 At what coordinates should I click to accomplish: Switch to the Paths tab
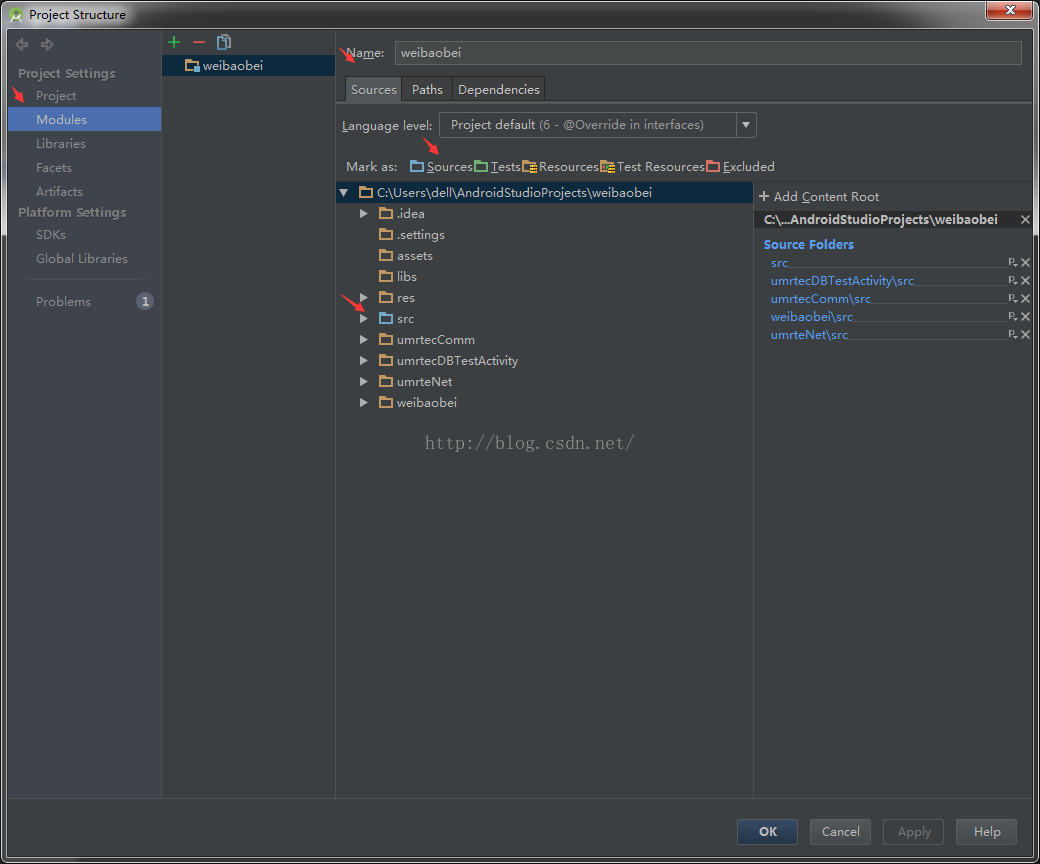427,90
